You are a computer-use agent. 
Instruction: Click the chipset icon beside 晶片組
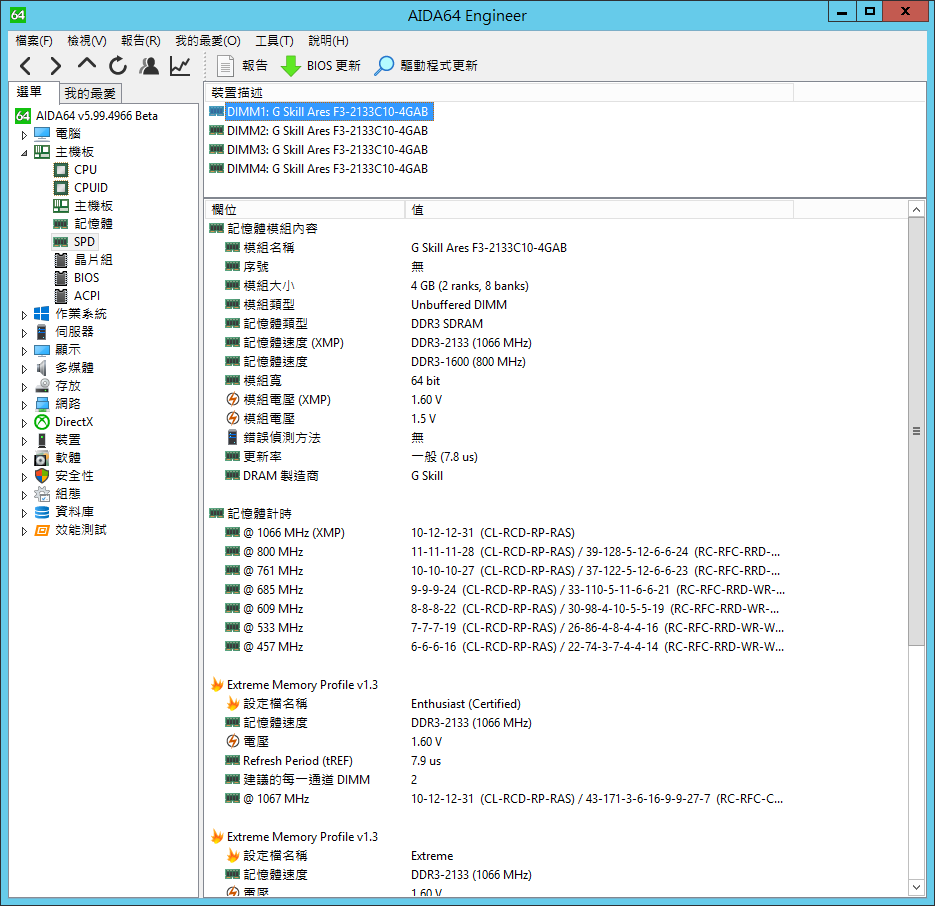[x=61, y=260]
